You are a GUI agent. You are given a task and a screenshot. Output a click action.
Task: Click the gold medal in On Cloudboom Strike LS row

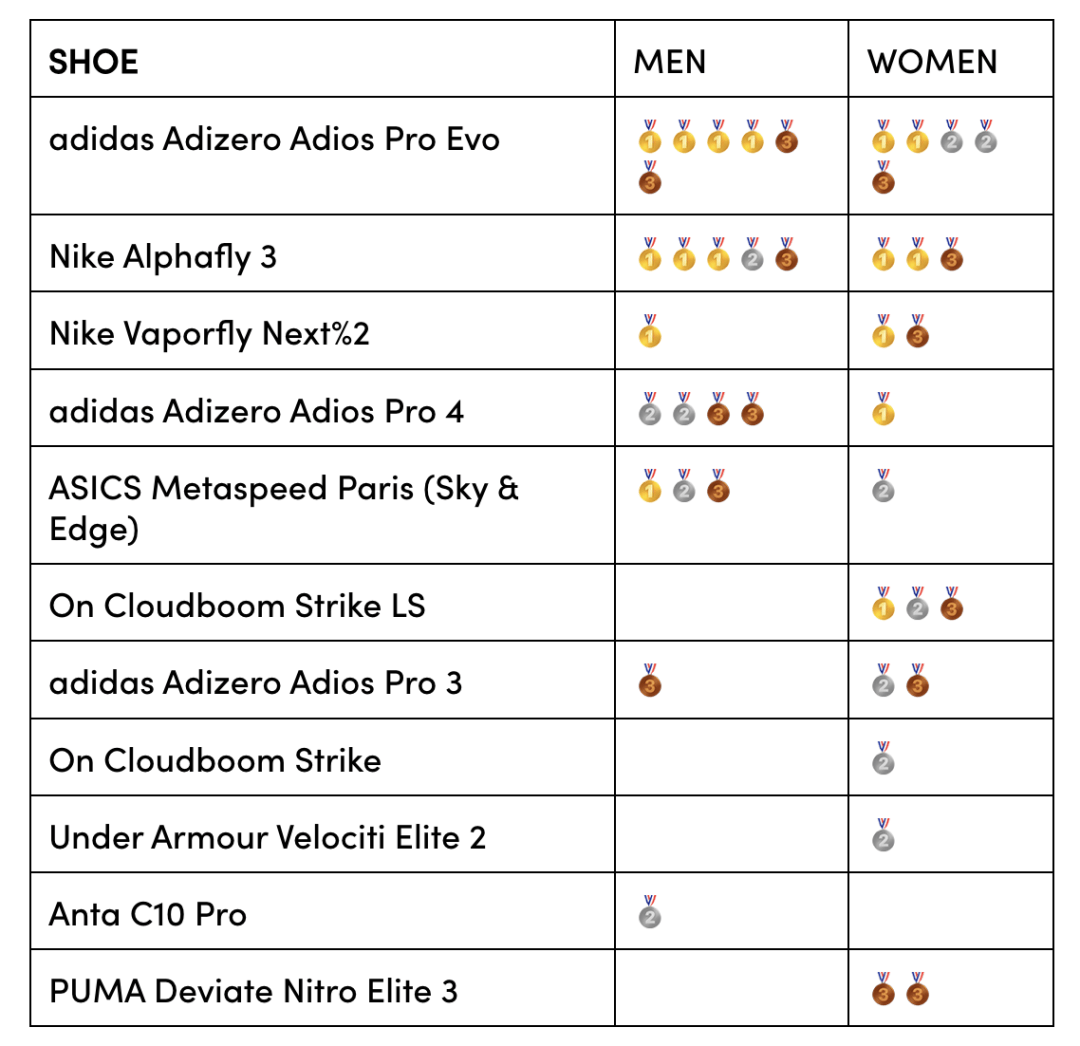click(883, 603)
